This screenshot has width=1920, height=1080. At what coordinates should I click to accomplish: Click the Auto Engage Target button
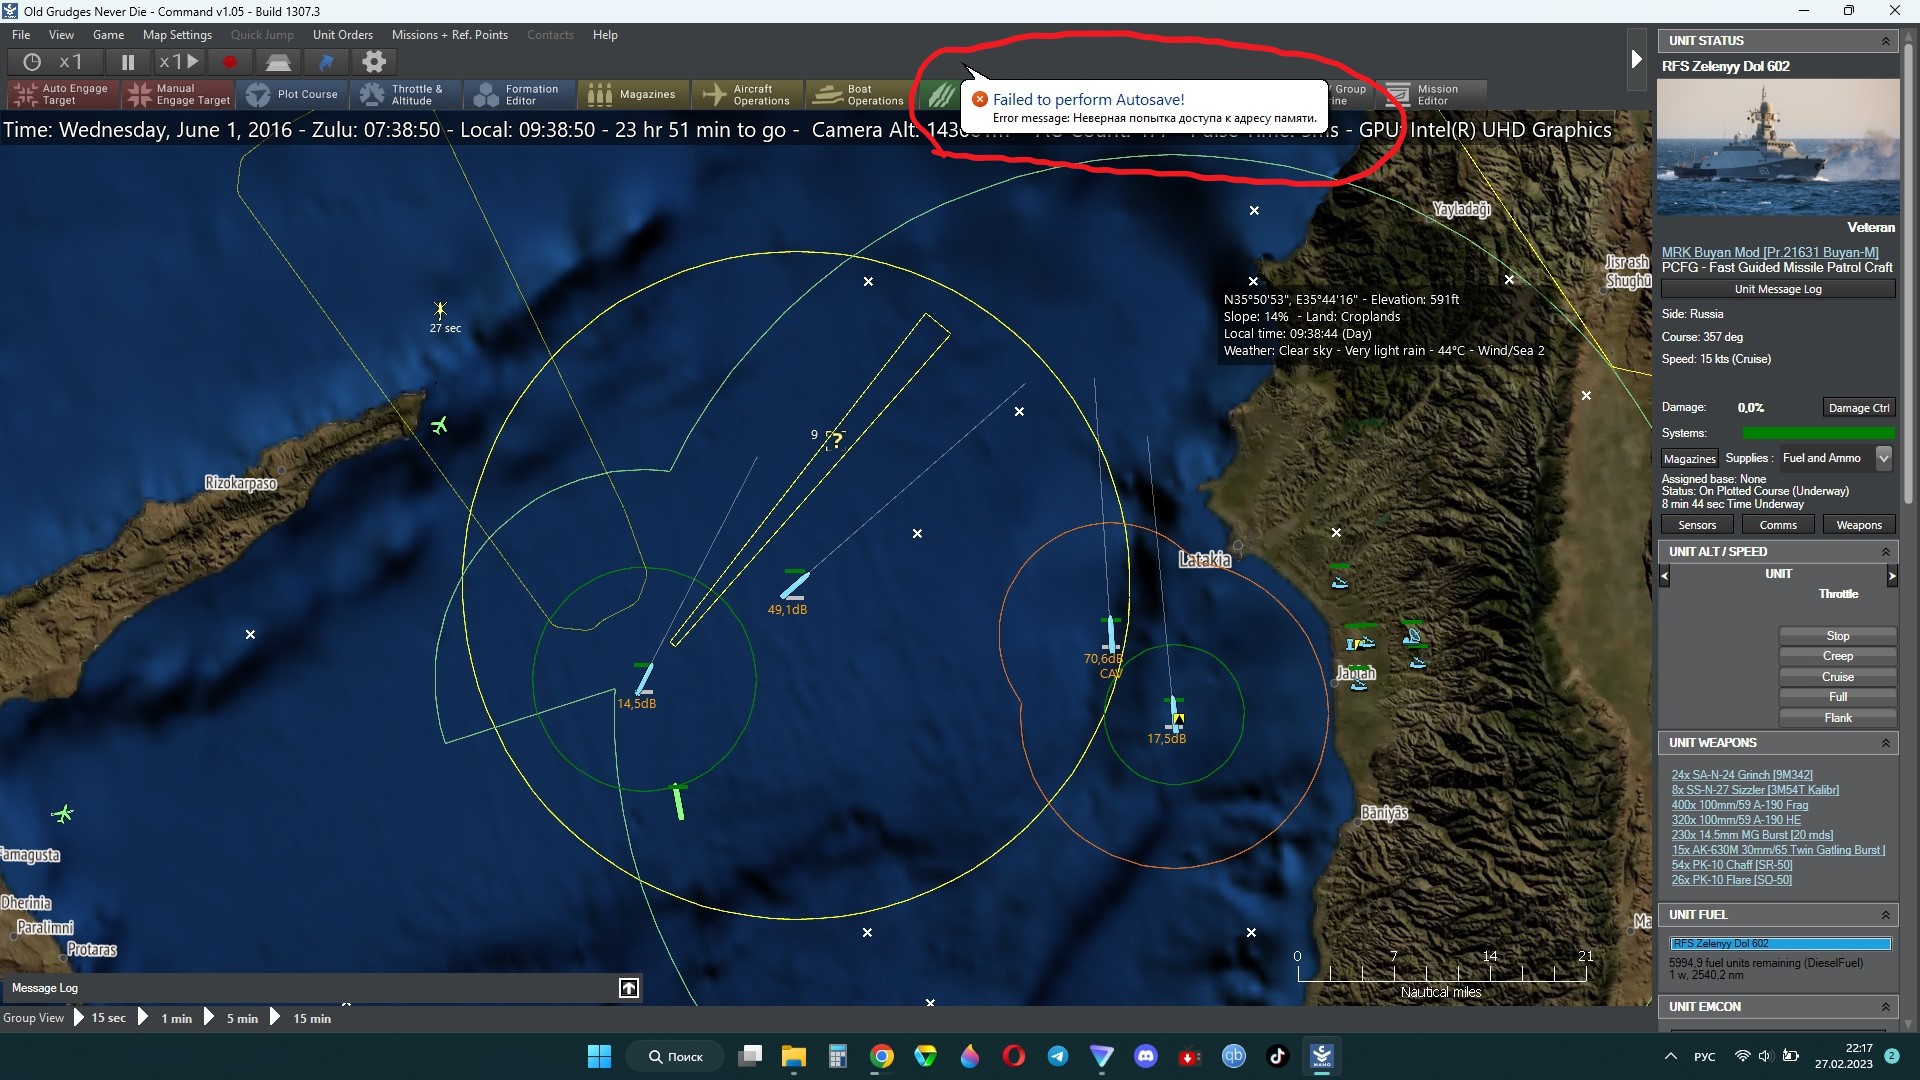[62, 95]
